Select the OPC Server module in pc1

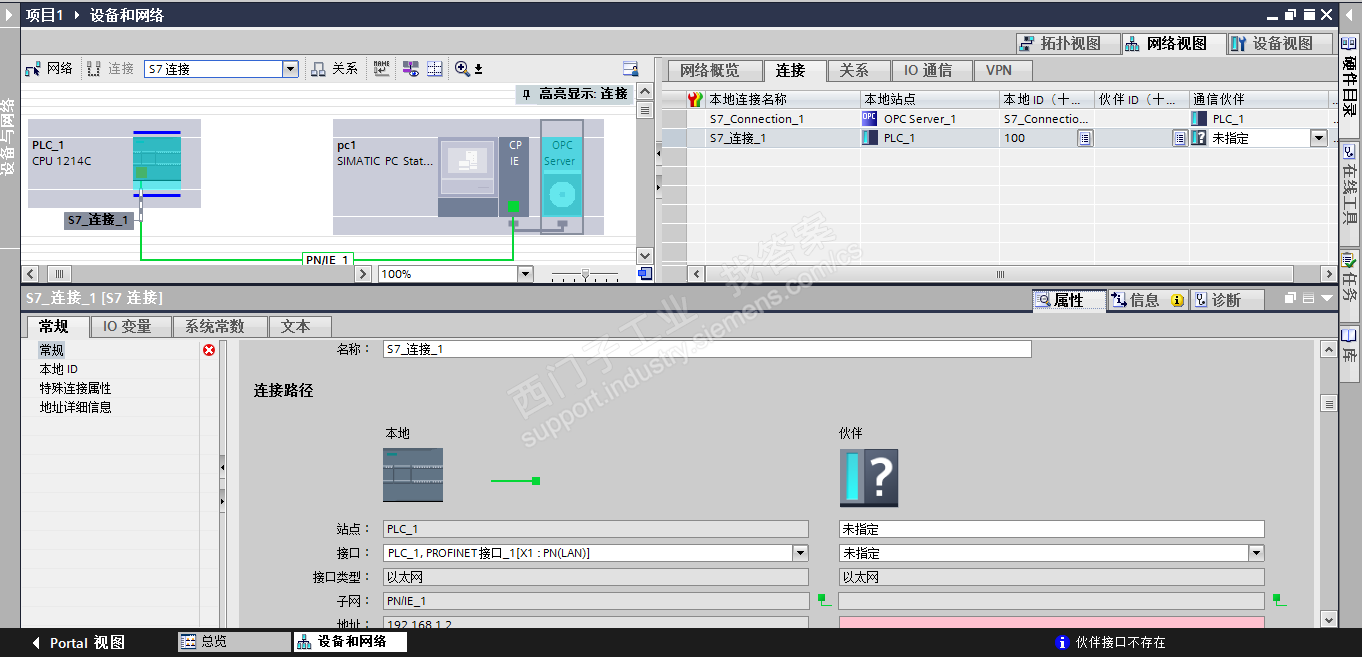click(x=561, y=177)
